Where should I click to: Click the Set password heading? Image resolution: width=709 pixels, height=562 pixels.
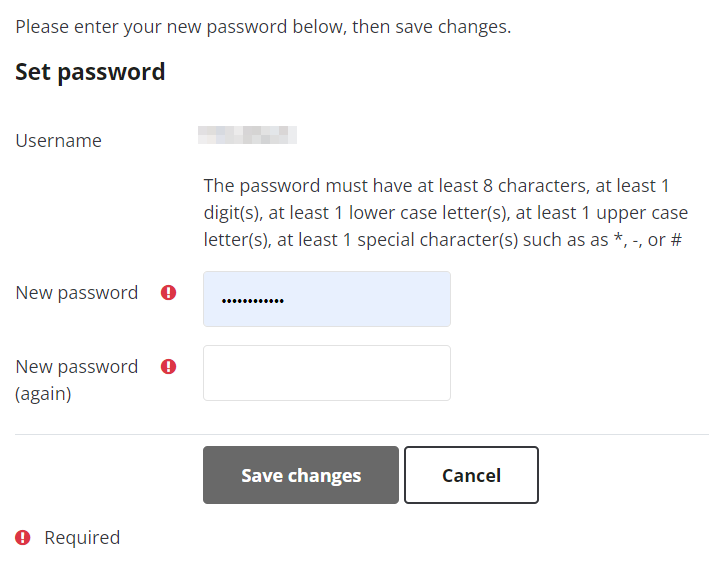(90, 72)
